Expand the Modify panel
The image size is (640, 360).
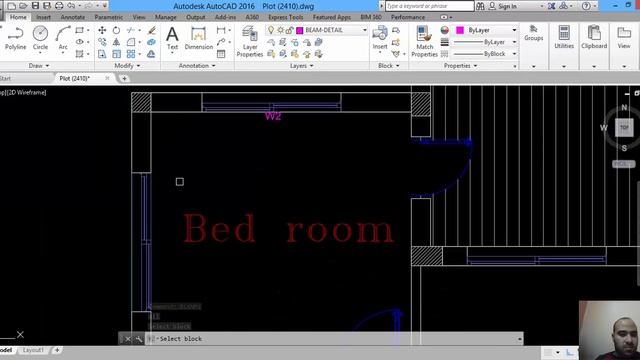tap(127, 65)
